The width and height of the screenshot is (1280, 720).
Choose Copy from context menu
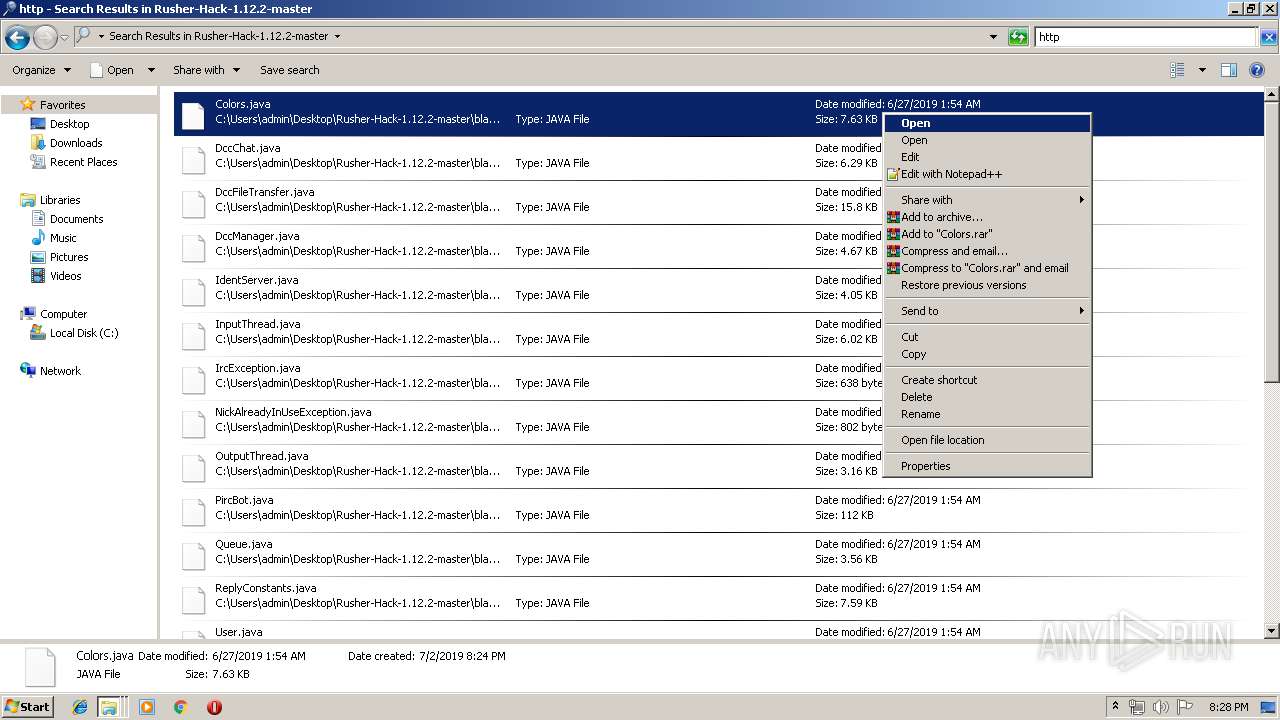click(987, 354)
